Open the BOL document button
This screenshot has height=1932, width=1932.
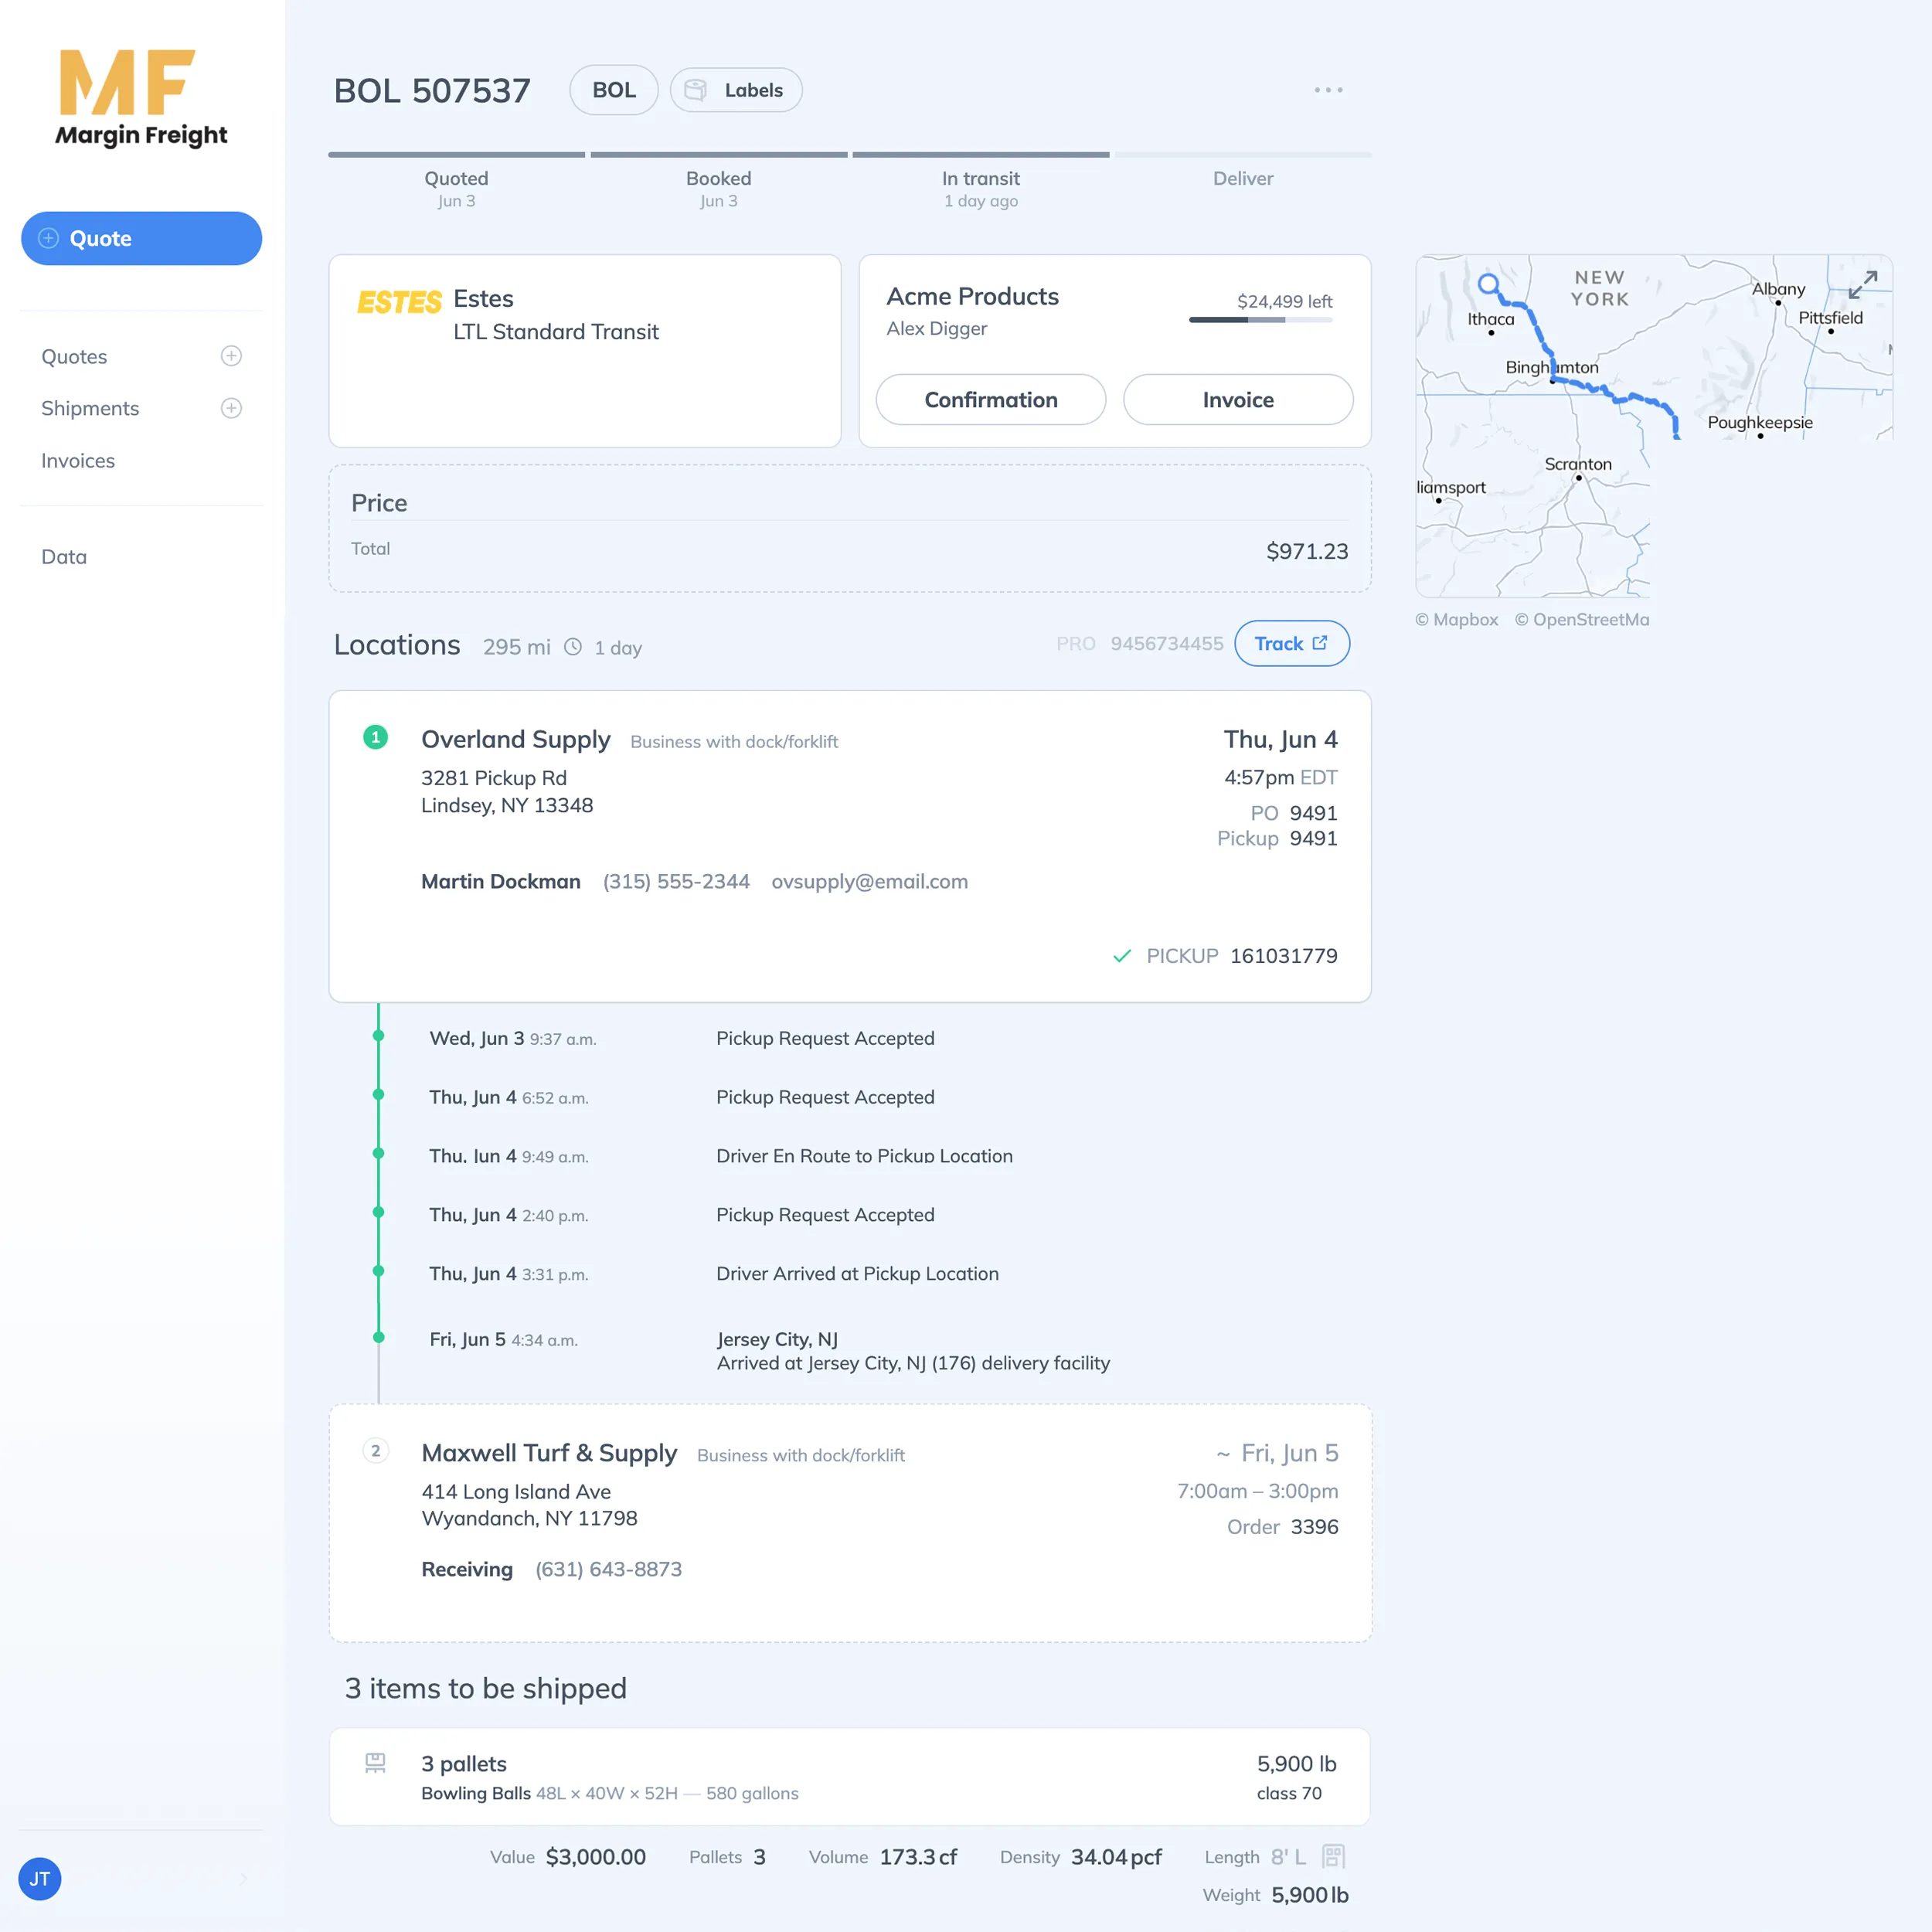[x=614, y=90]
